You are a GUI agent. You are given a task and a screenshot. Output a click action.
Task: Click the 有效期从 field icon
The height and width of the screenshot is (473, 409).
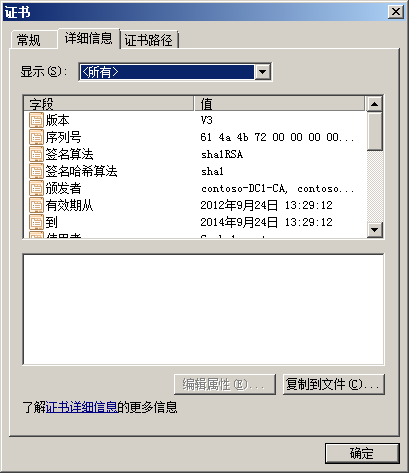coord(36,205)
